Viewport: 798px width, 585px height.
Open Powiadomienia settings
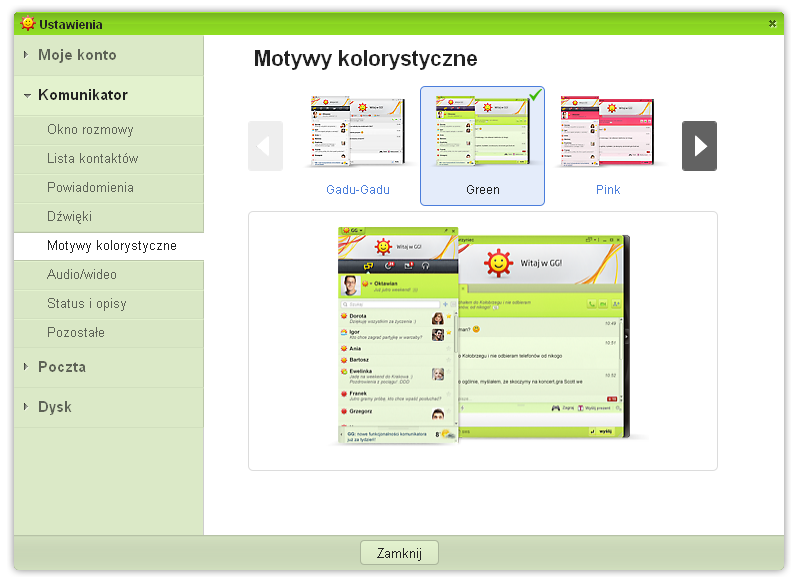109,188
